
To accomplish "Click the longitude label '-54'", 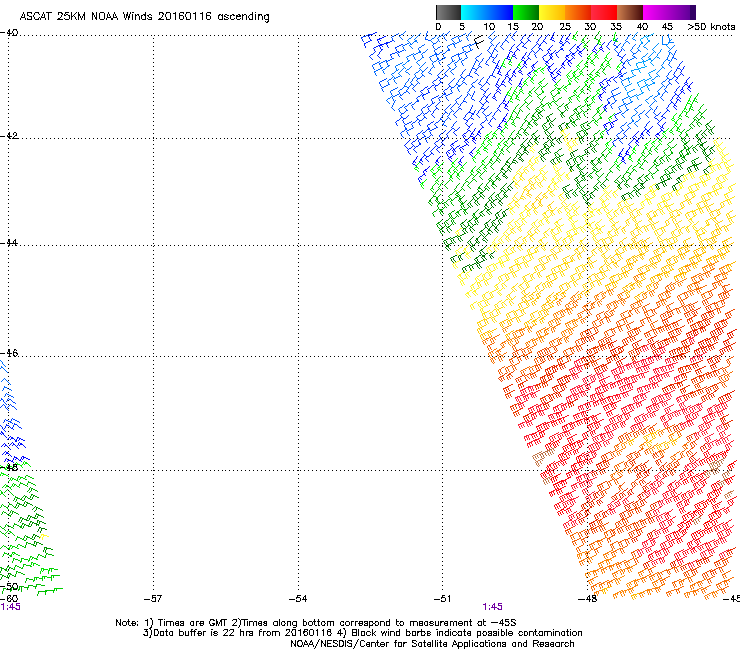I will pyautogui.click(x=298, y=599).
